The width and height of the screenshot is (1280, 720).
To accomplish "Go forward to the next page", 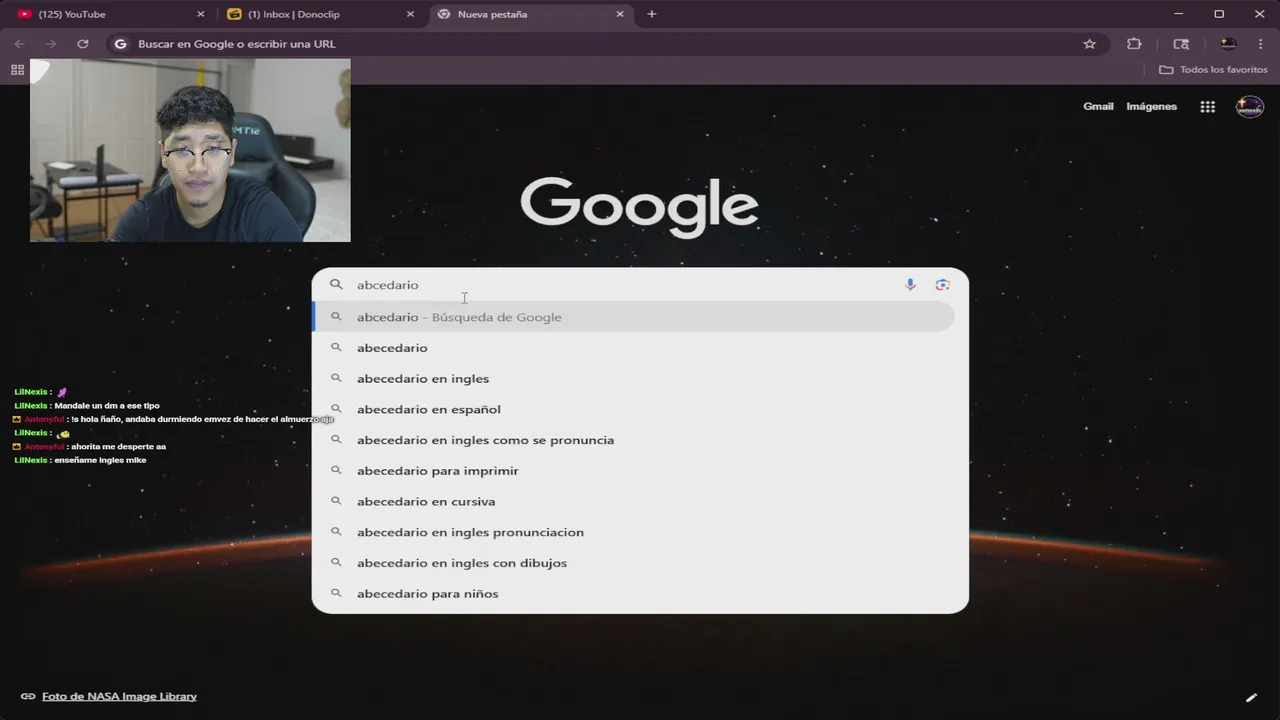I will pos(51,44).
